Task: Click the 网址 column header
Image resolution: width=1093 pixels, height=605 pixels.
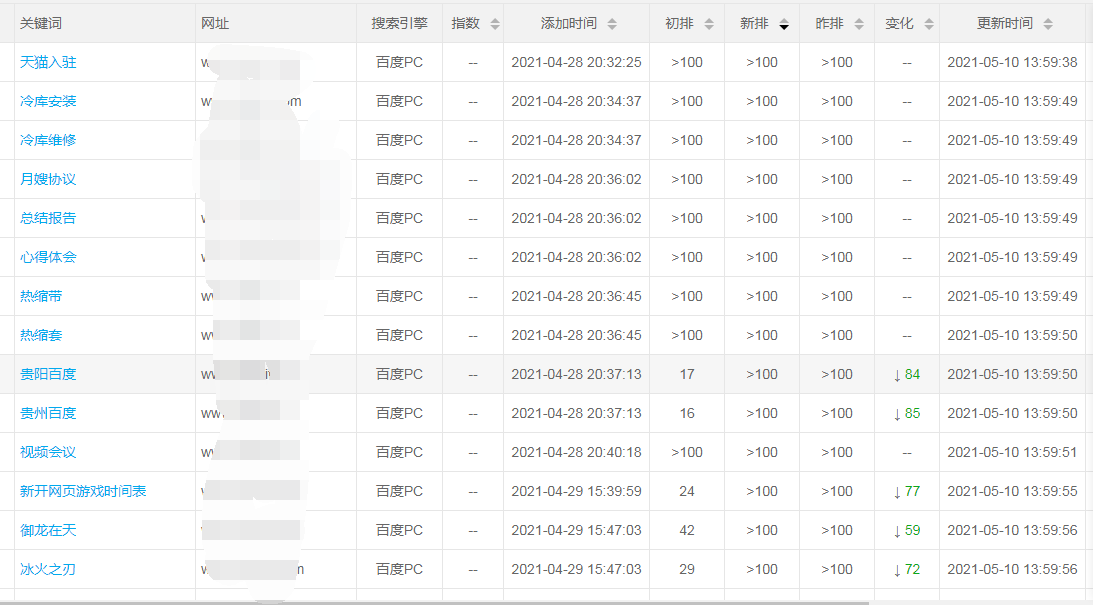Action: point(215,23)
